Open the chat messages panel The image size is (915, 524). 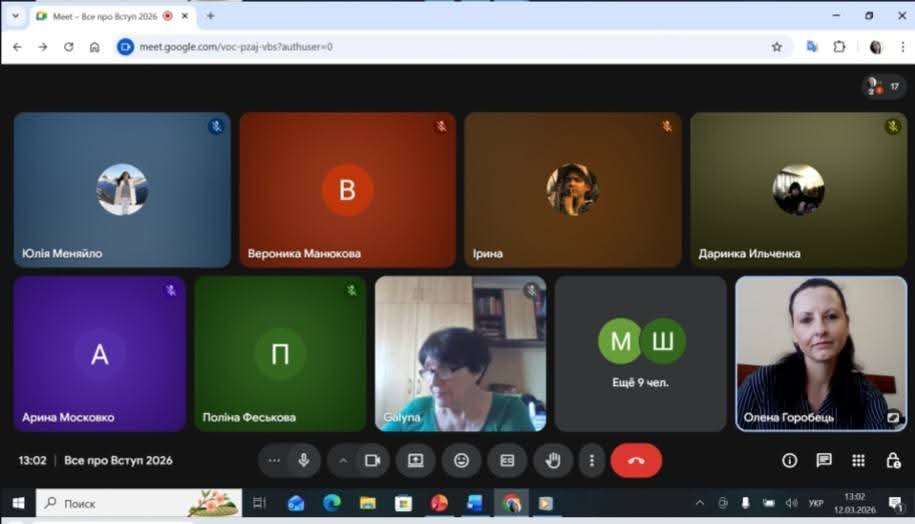(x=824, y=460)
